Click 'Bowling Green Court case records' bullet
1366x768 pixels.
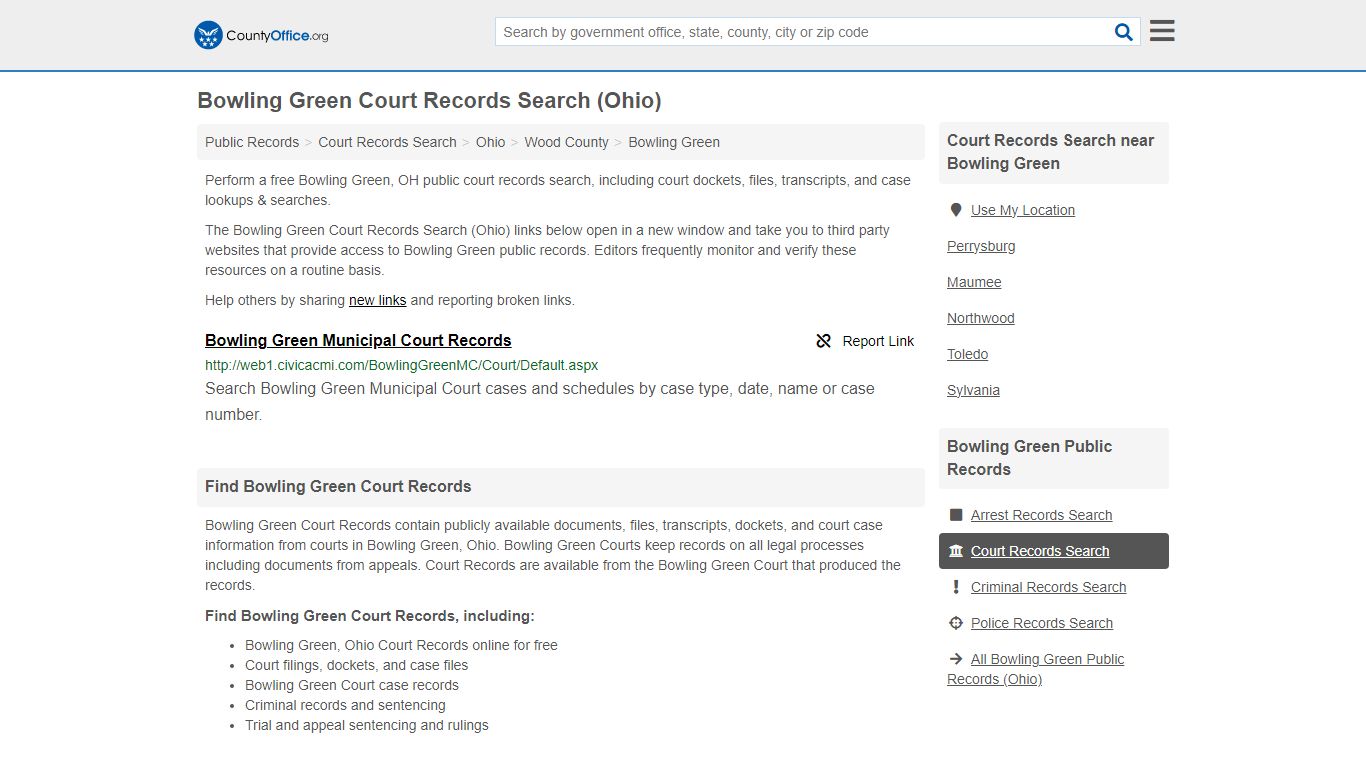click(352, 685)
